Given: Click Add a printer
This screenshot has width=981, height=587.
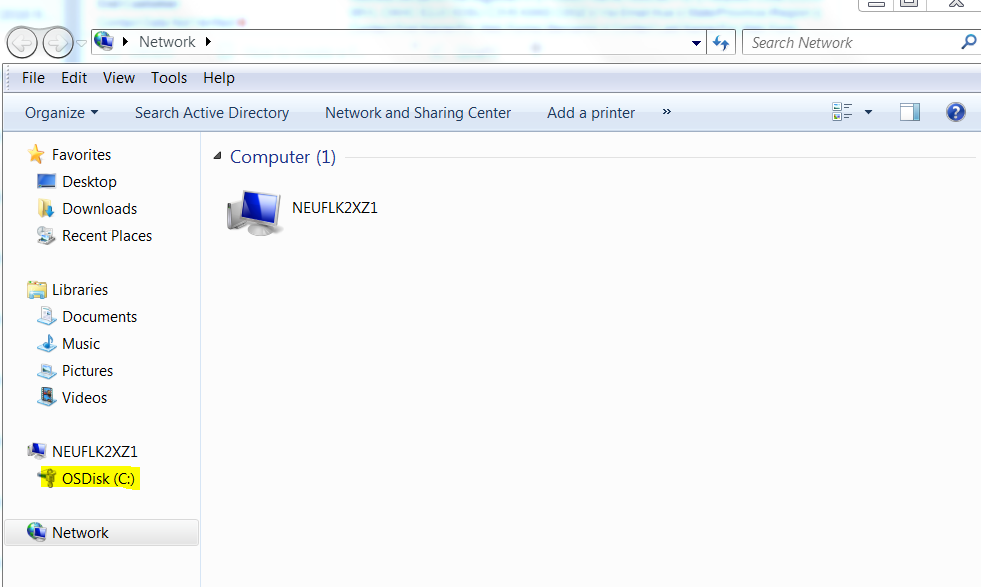Looking at the screenshot, I should pos(591,113).
